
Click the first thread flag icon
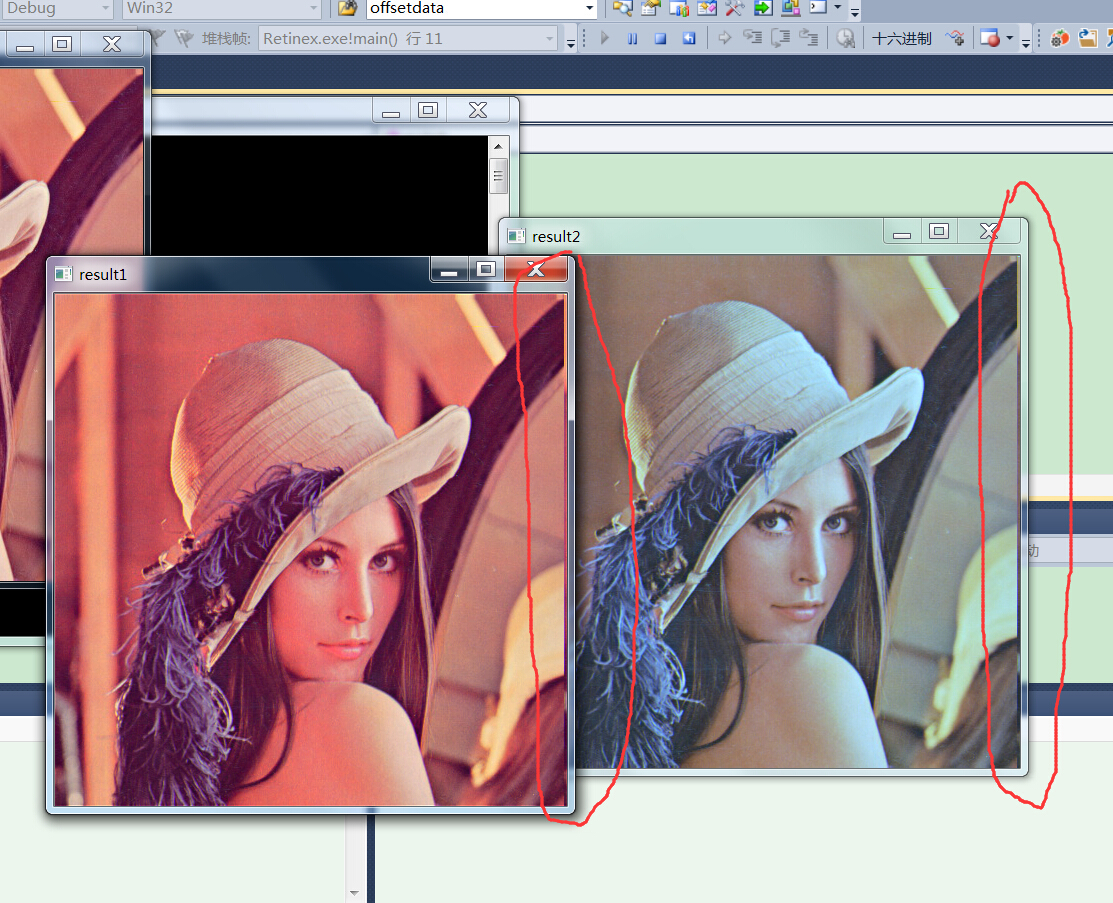tap(158, 38)
